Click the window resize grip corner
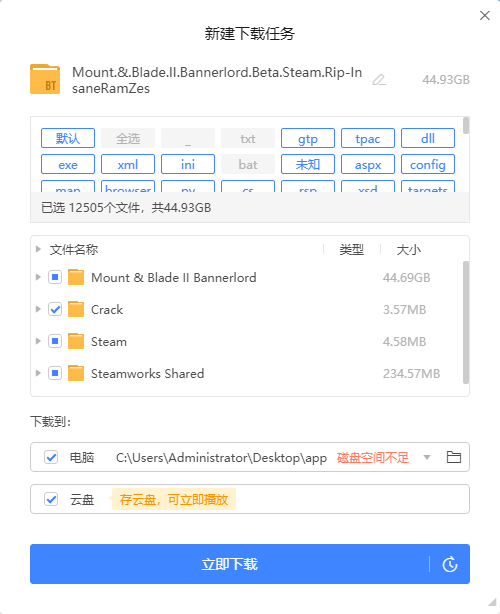This screenshot has width=500, height=614. tap(492, 602)
